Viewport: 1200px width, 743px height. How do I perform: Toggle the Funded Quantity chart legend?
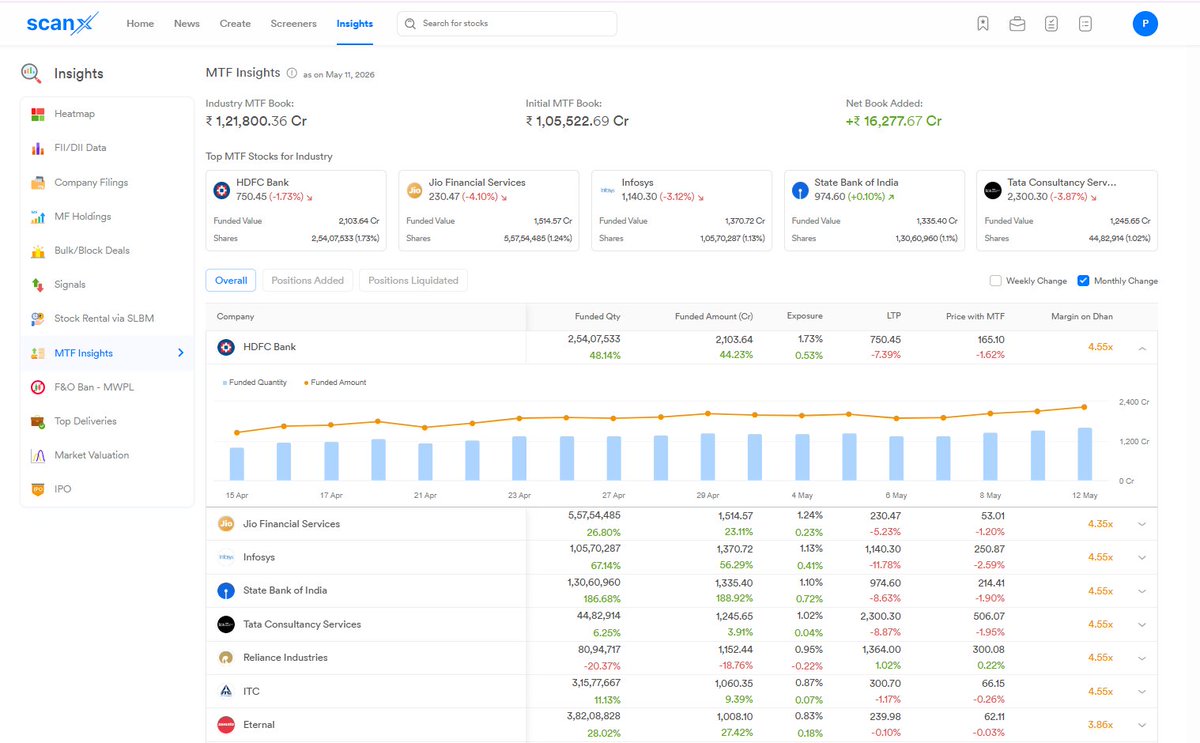(256, 382)
